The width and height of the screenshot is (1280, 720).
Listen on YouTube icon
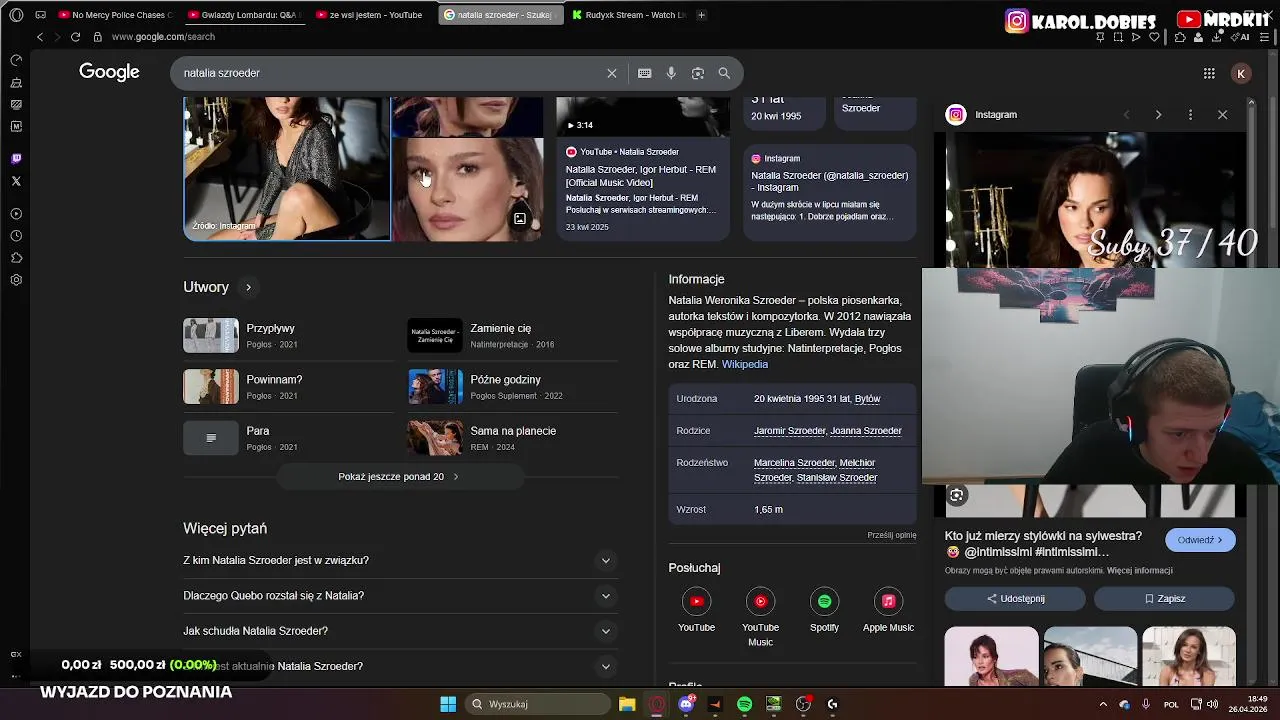pos(696,601)
